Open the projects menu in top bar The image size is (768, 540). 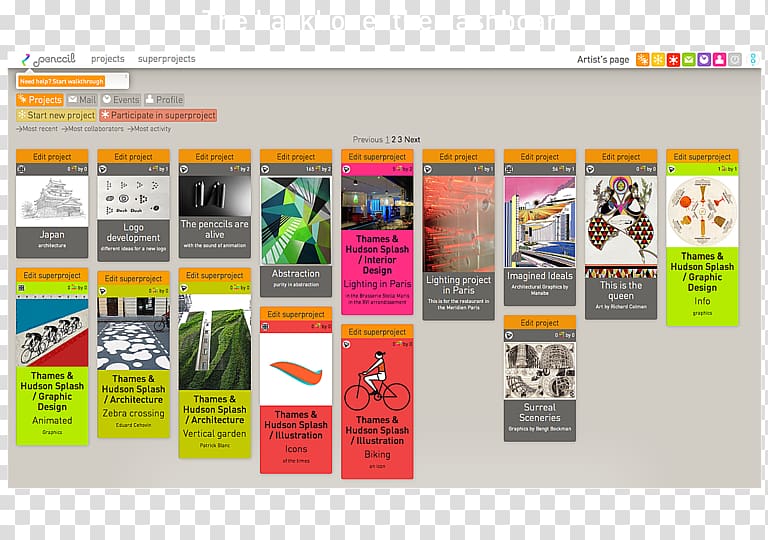coord(108,59)
